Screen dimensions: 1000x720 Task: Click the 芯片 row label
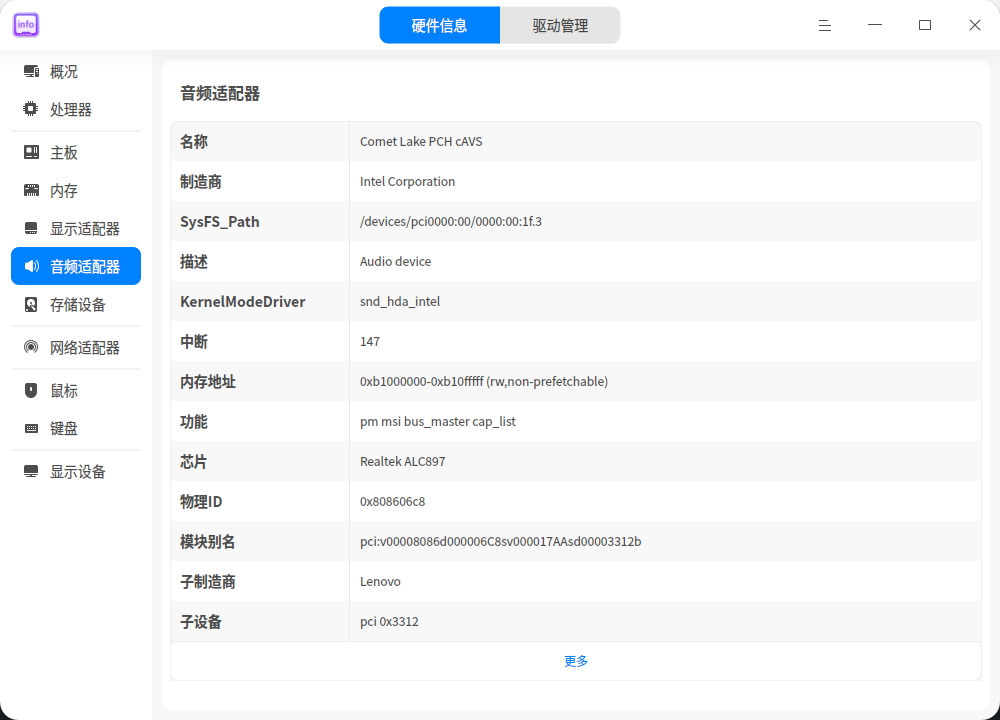coord(194,462)
